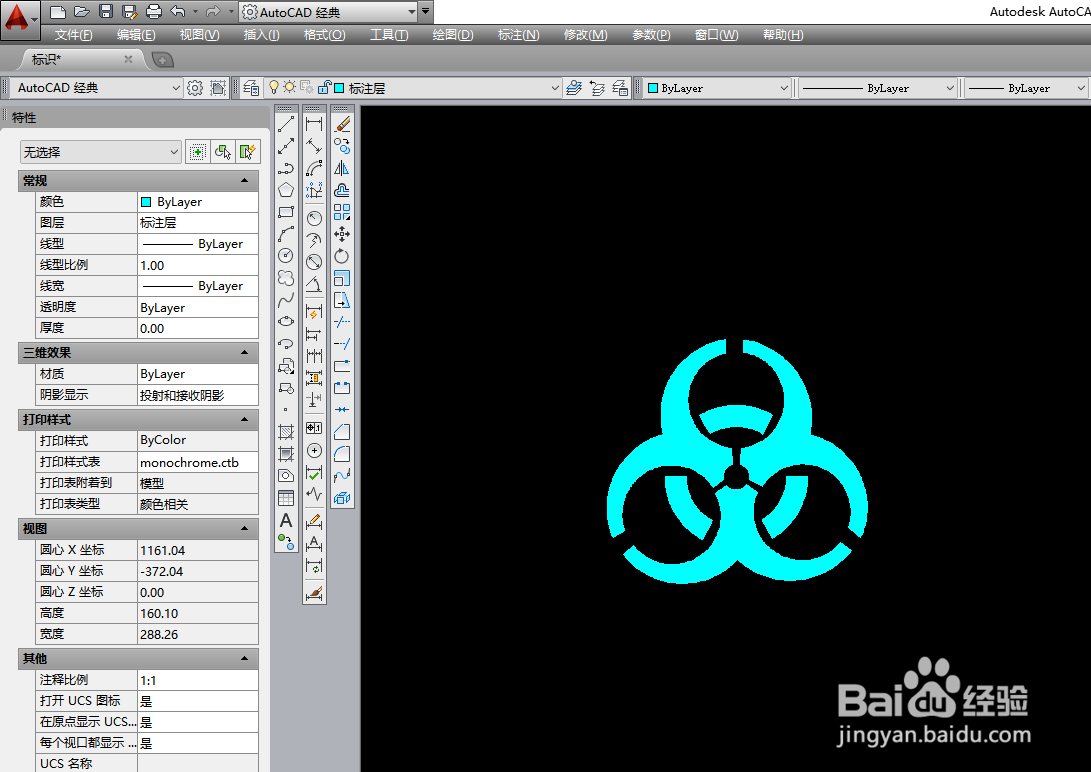The image size is (1091, 772).
Task: Select the Construction Line tool
Action: (286, 146)
